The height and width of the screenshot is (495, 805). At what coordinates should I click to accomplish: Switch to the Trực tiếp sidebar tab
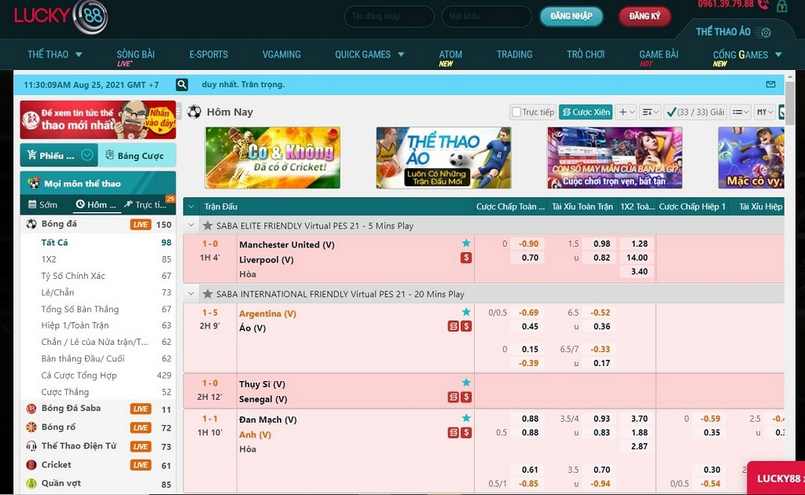[x=146, y=204]
